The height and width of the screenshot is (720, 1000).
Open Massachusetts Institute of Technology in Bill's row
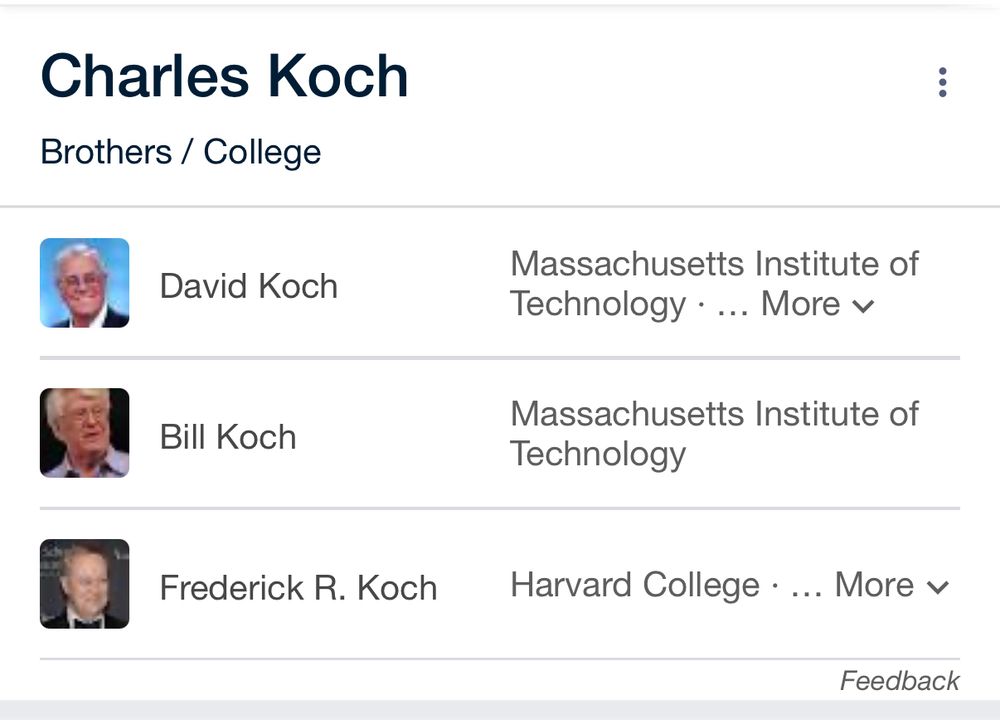pos(714,433)
